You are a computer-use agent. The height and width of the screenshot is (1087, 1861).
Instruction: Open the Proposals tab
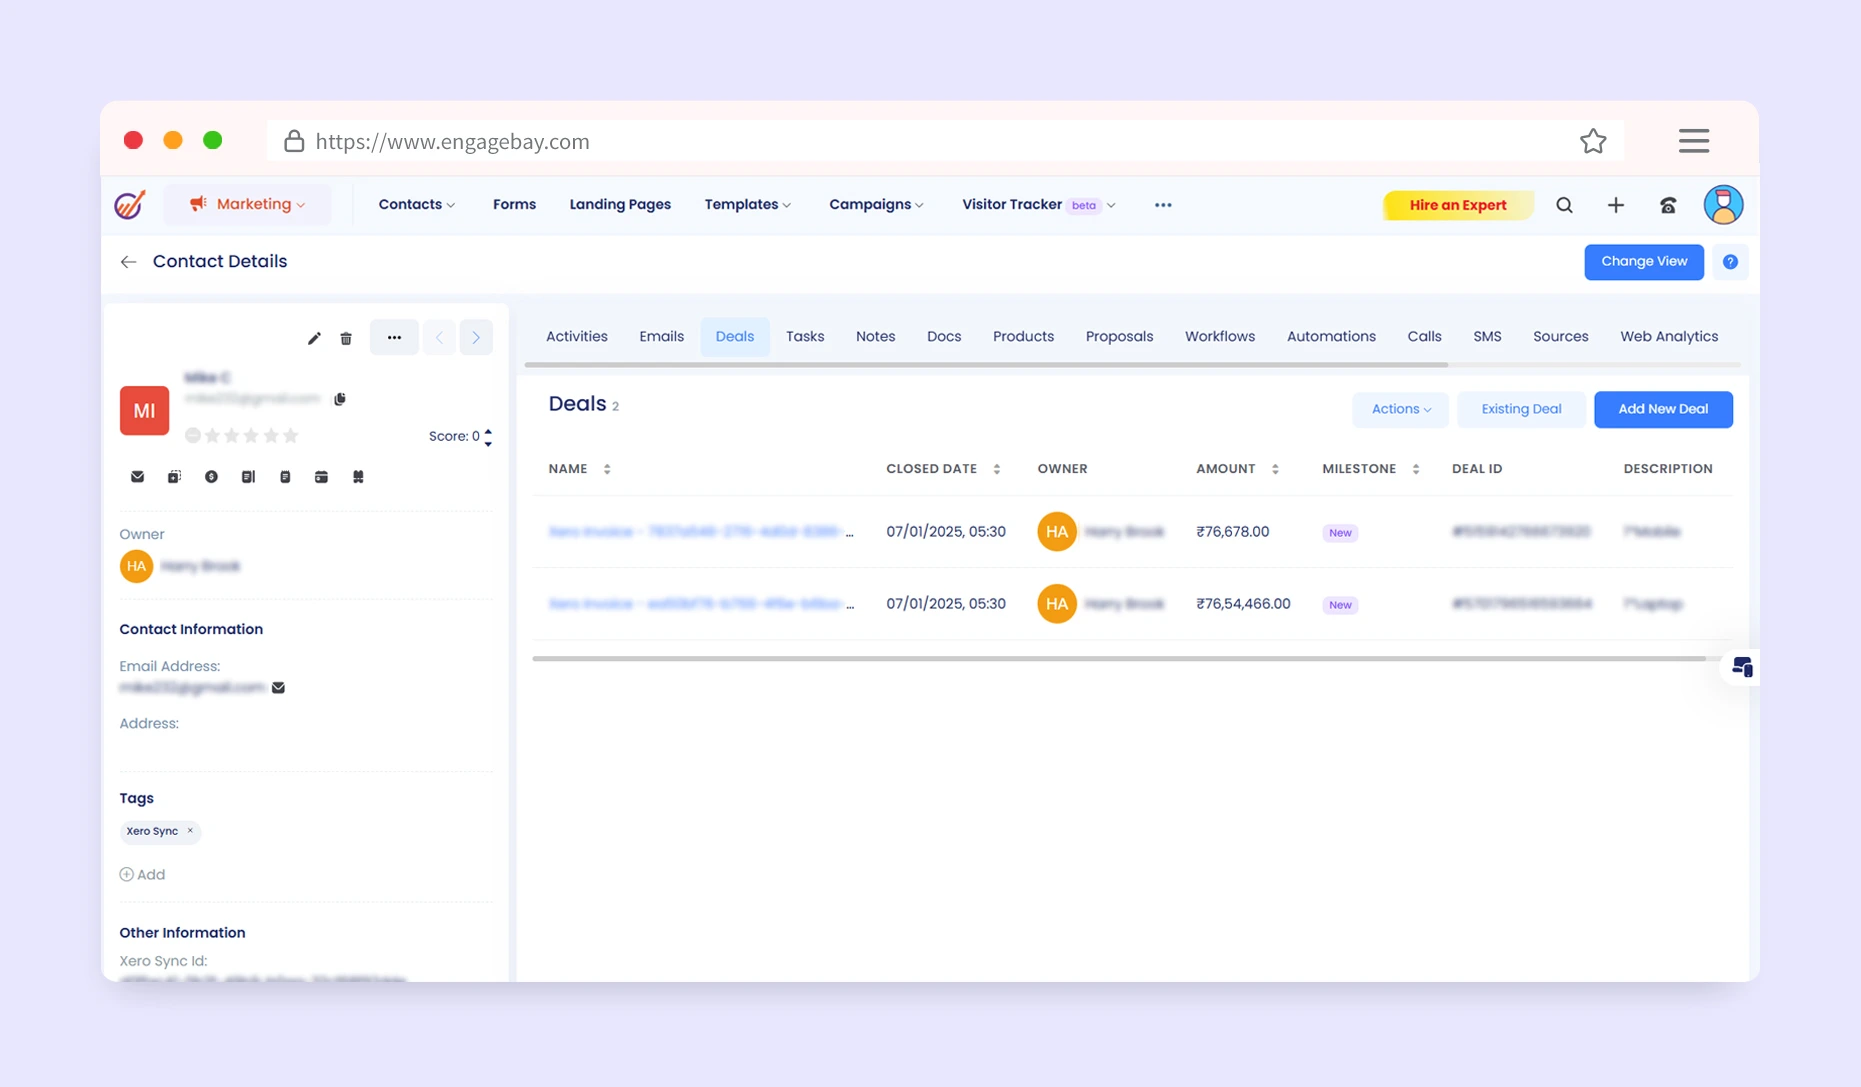tap(1119, 336)
